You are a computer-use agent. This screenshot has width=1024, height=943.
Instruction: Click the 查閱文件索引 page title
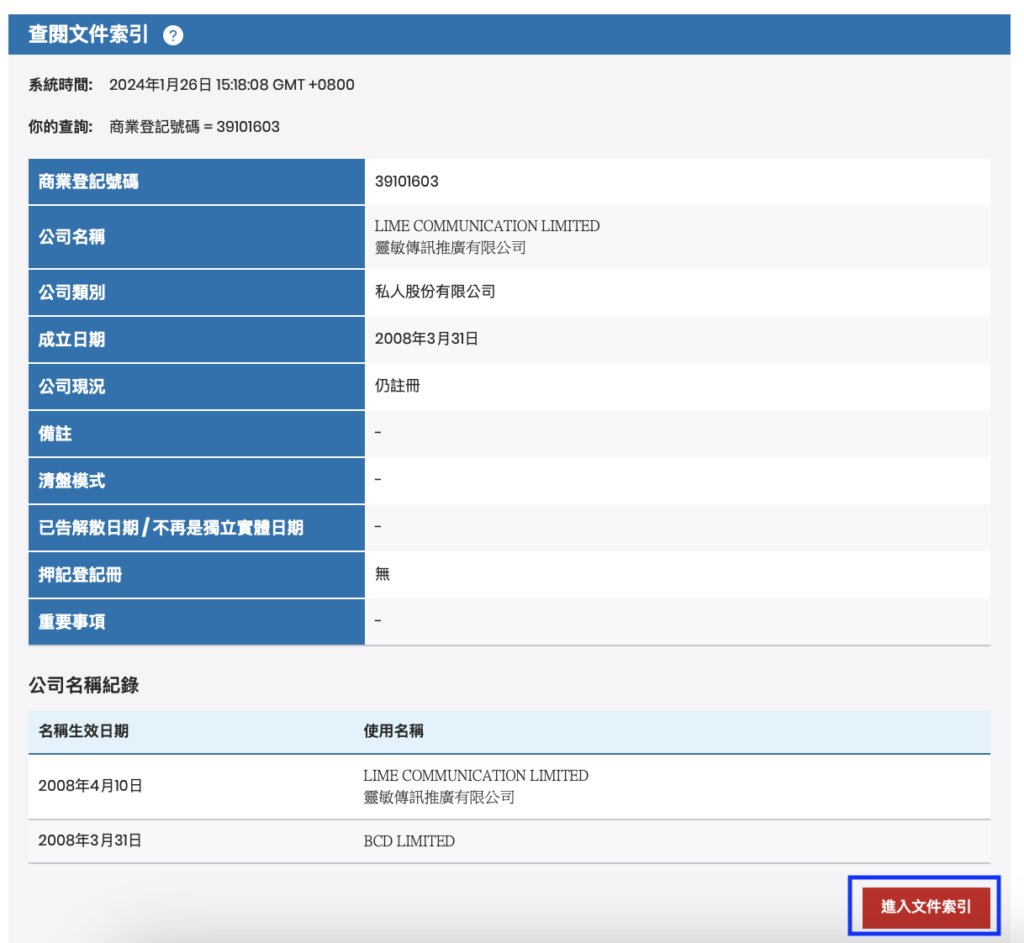tap(88, 35)
